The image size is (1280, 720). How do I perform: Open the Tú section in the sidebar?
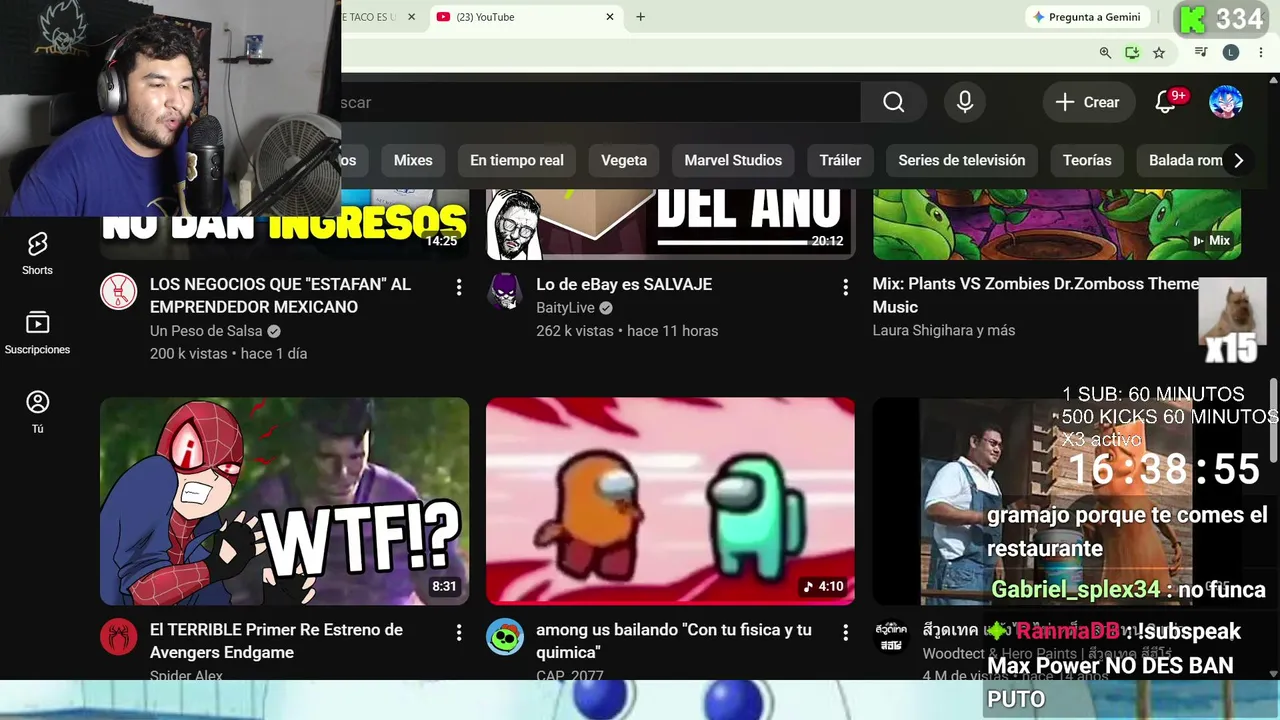37,412
